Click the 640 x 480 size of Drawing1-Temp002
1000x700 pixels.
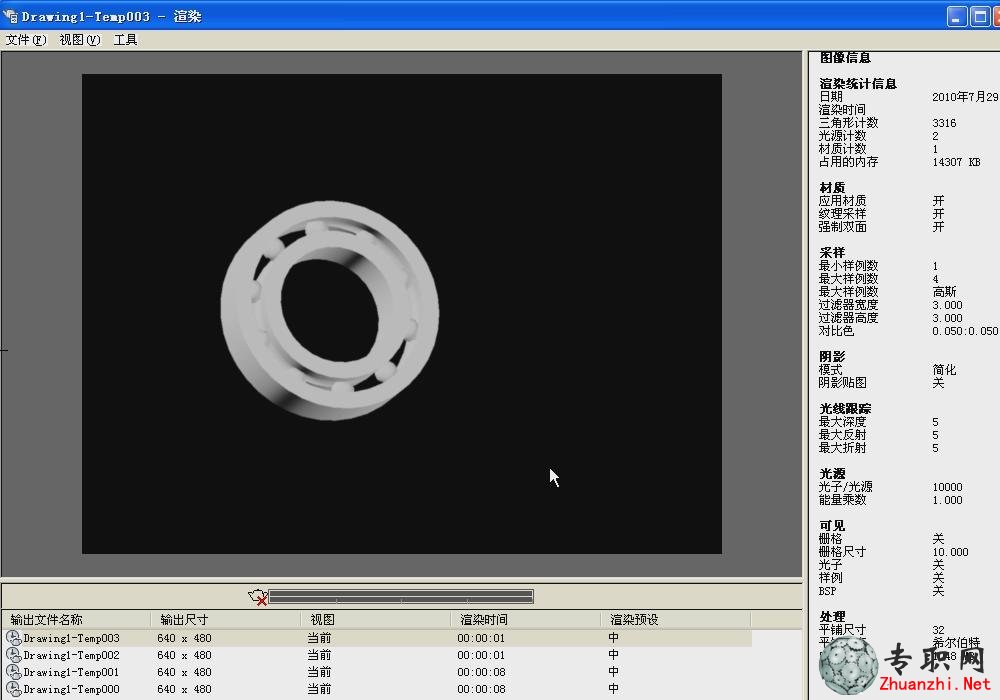[184, 655]
